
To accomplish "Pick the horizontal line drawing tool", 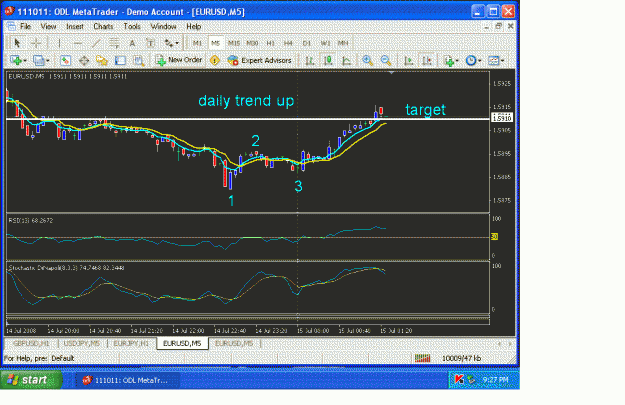I will tap(78, 43).
